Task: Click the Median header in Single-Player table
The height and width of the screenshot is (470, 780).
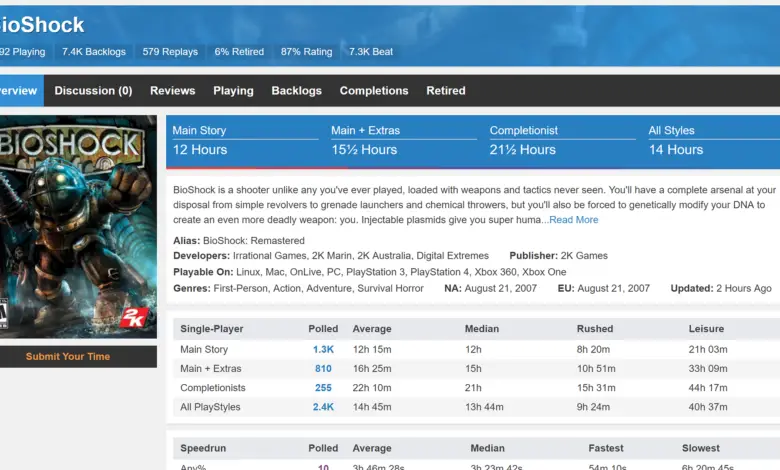Action: pos(482,329)
